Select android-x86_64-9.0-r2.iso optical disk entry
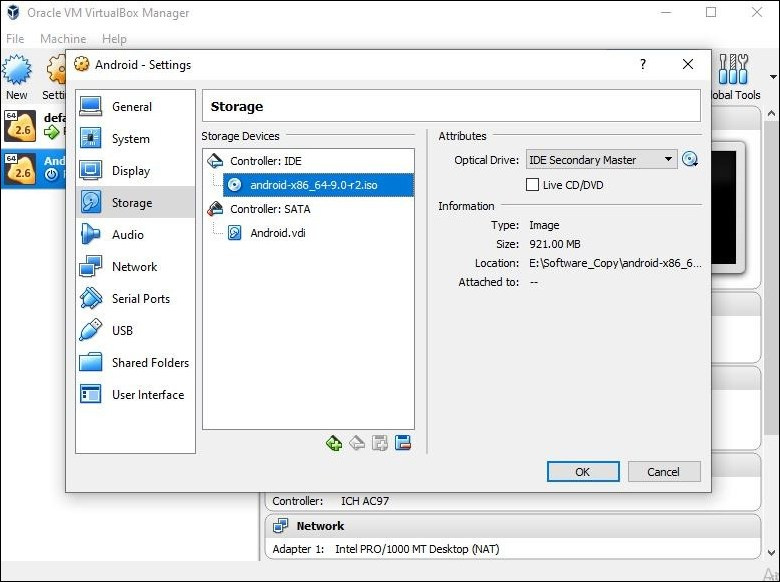The height and width of the screenshot is (582, 780). (318, 185)
